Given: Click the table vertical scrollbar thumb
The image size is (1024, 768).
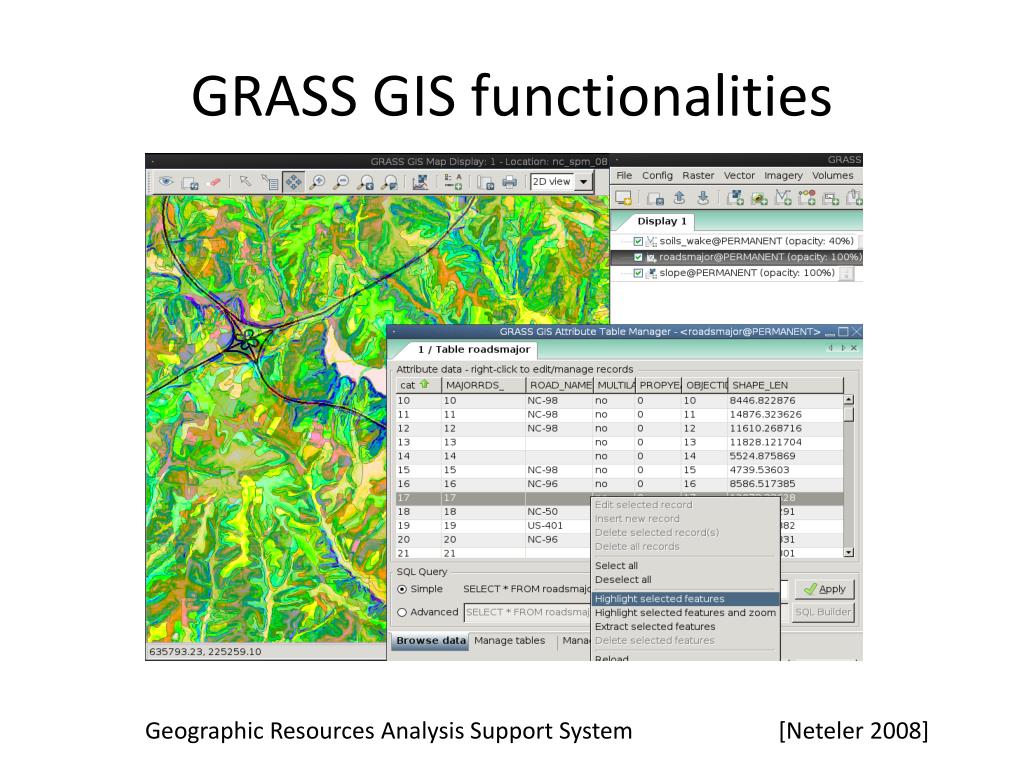Looking at the screenshot, I should 848,415.
